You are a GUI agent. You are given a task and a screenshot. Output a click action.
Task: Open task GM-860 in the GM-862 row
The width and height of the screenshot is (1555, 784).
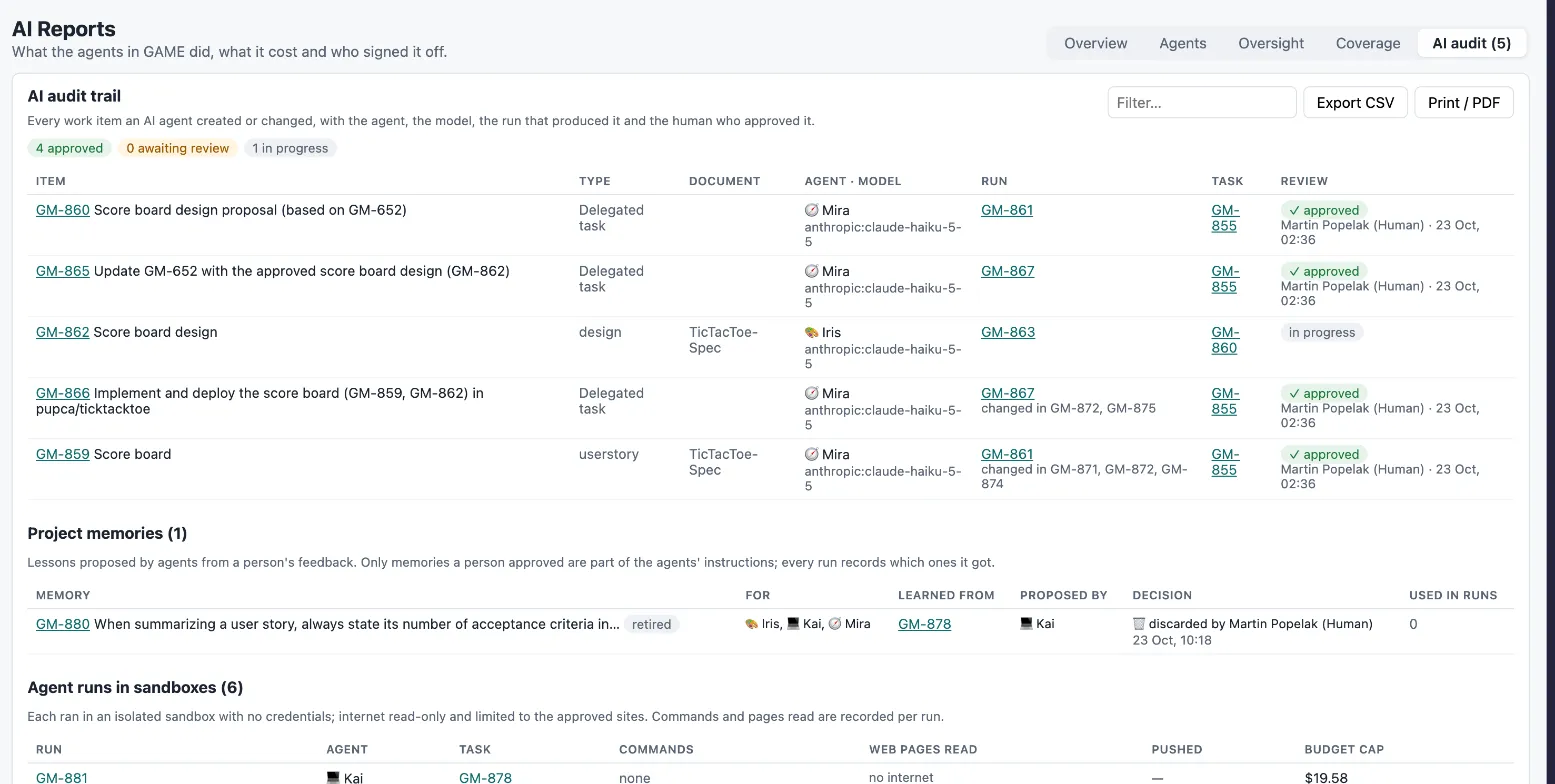click(x=1225, y=340)
